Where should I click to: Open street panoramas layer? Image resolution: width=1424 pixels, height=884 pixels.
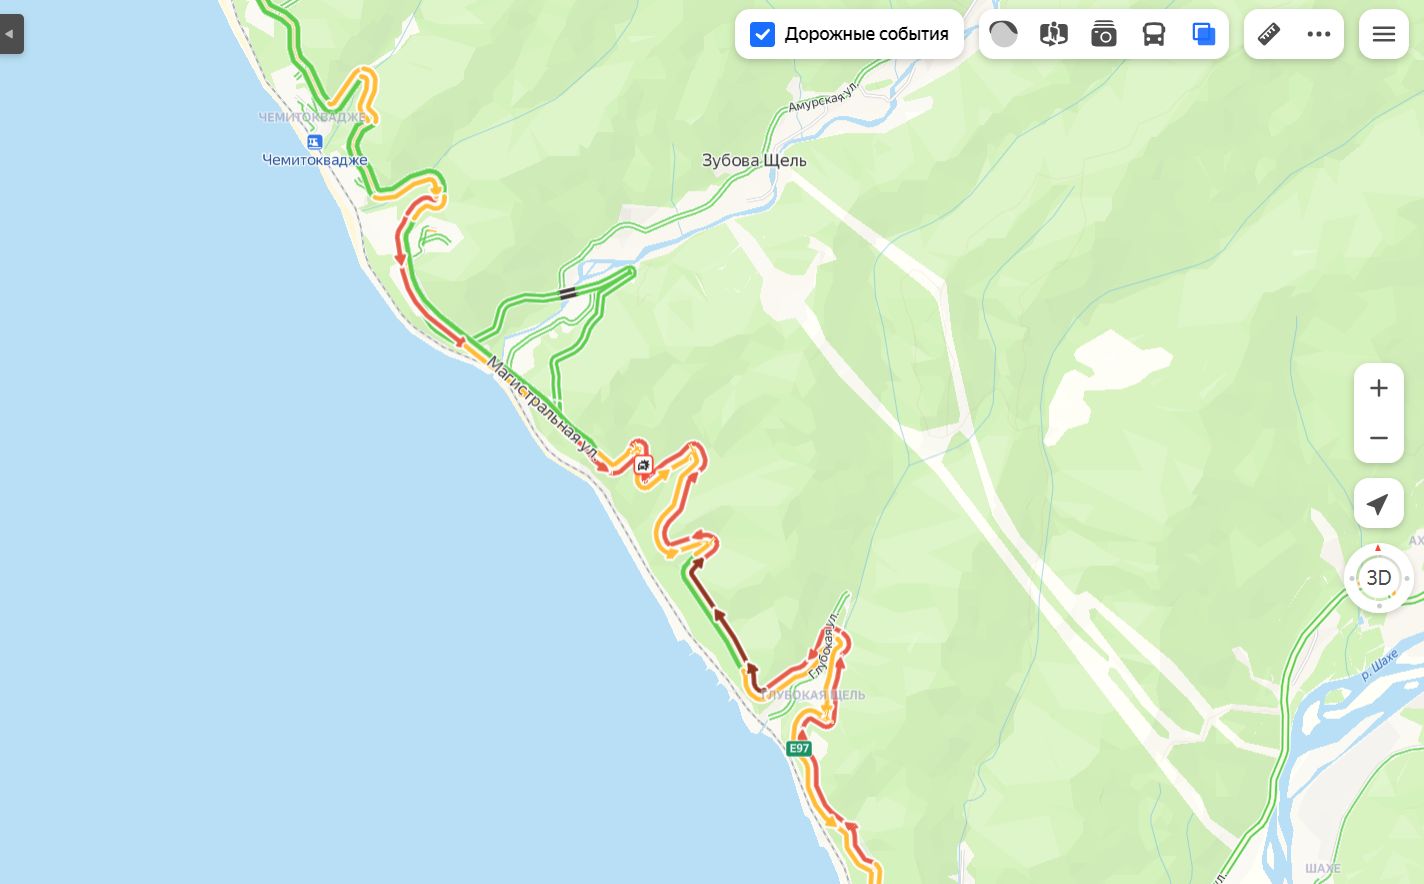(x=1053, y=34)
